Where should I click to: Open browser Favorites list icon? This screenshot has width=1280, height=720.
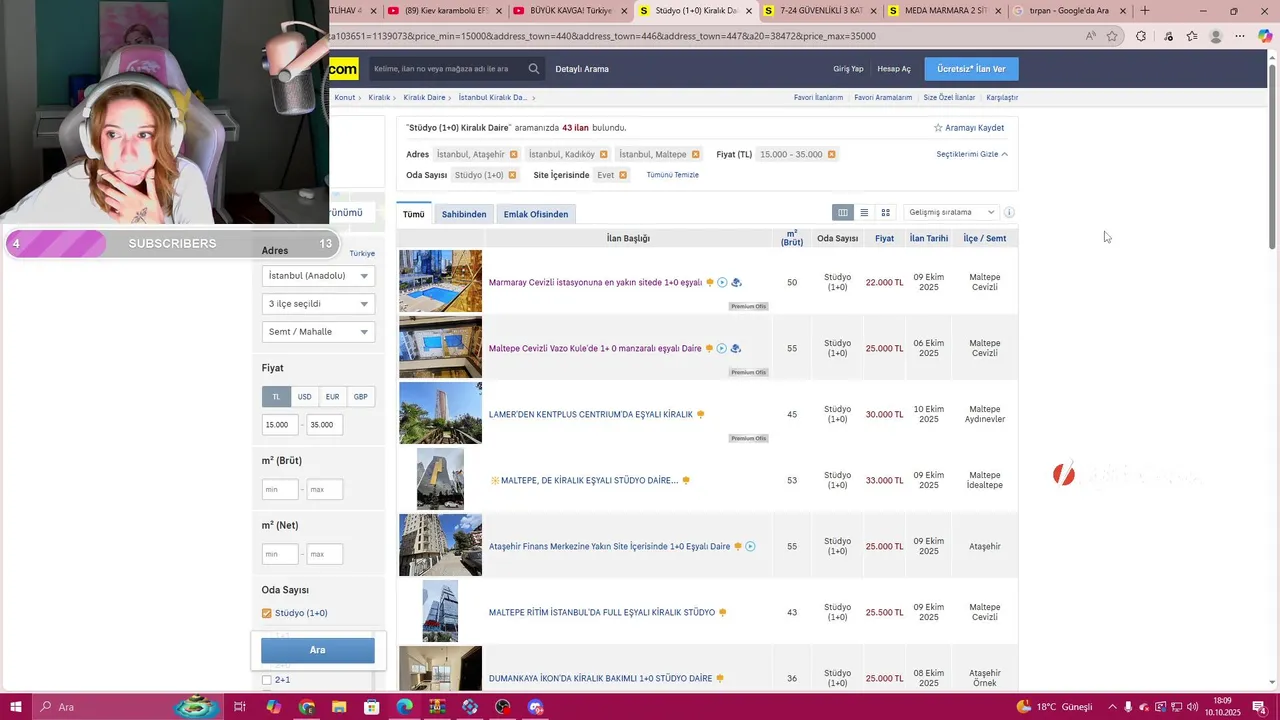[x=1192, y=36]
